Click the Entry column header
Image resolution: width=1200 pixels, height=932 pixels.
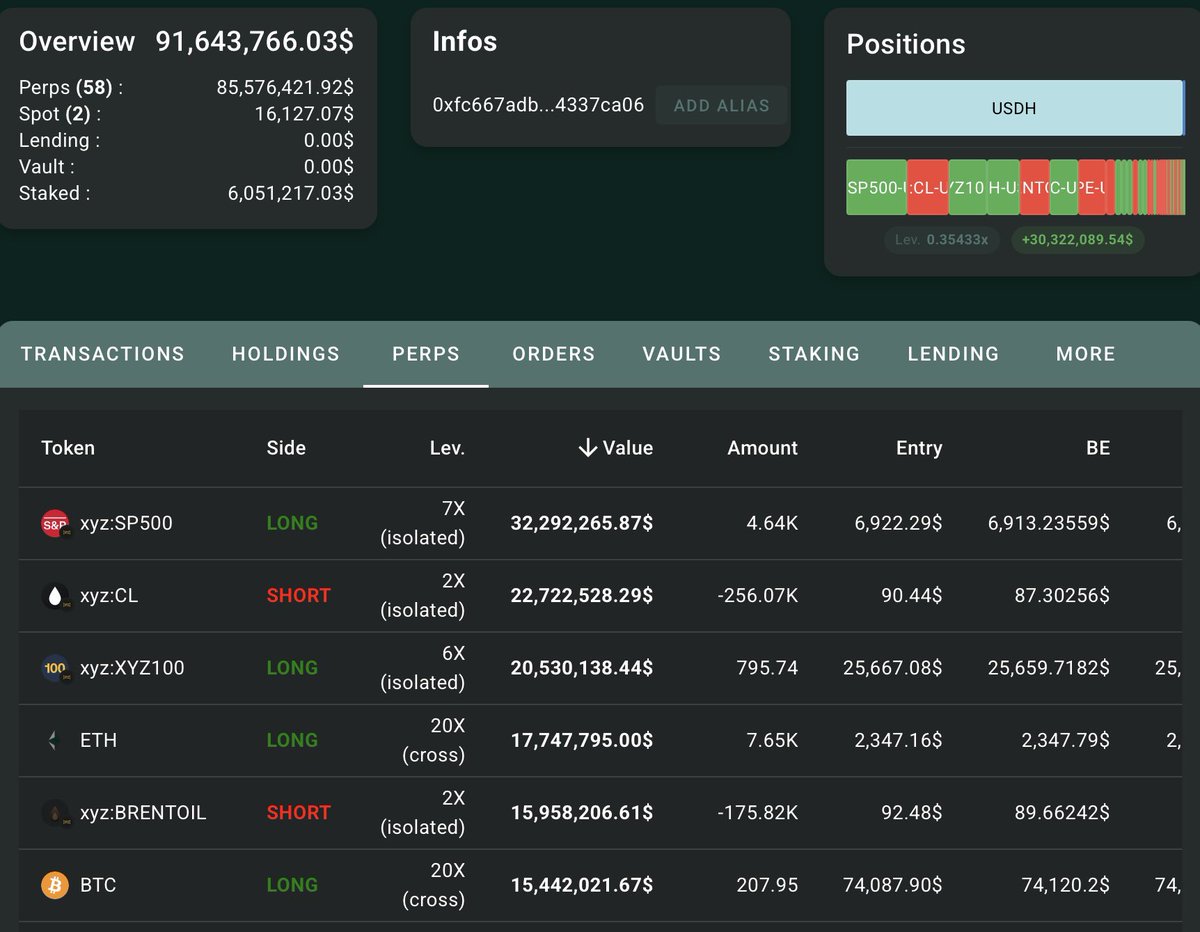pos(918,448)
